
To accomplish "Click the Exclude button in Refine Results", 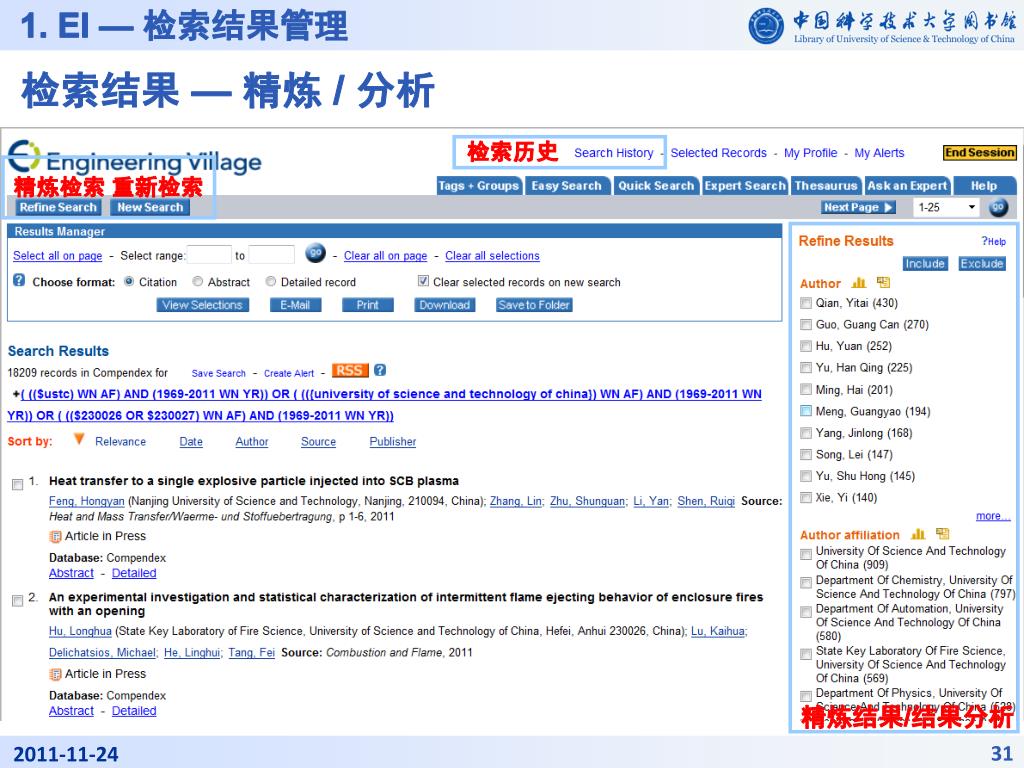I will (x=981, y=264).
